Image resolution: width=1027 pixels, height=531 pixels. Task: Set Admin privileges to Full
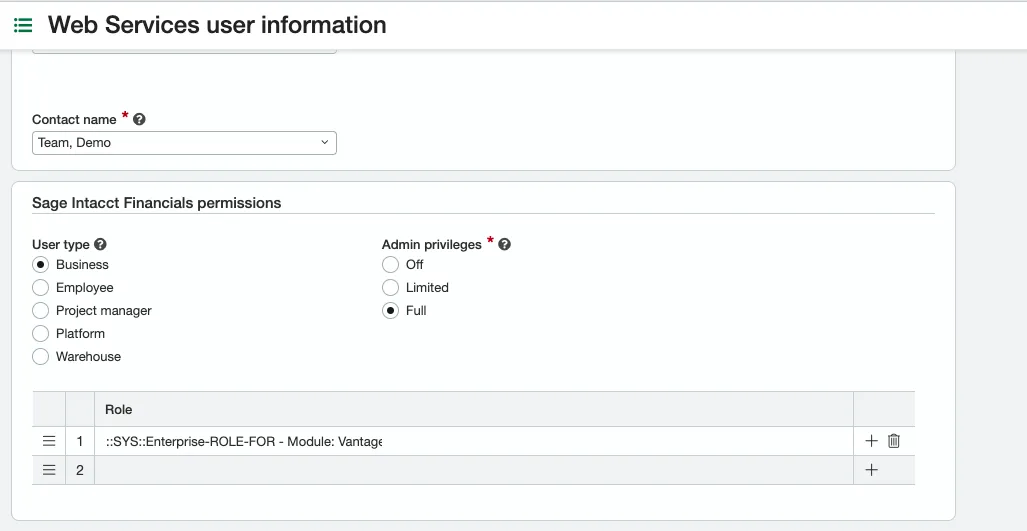[x=390, y=310]
